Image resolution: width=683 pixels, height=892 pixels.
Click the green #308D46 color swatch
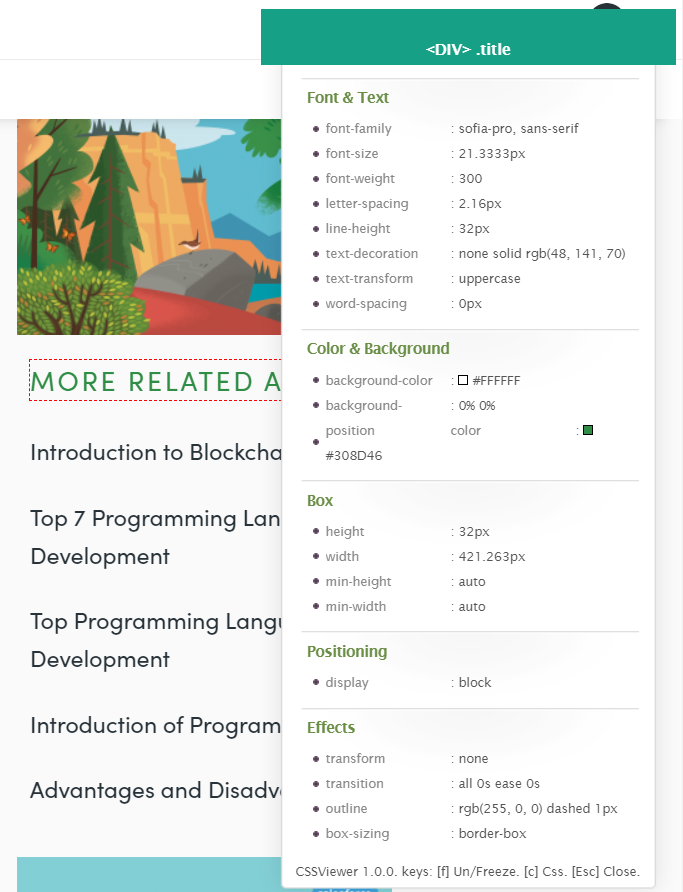(x=588, y=430)
